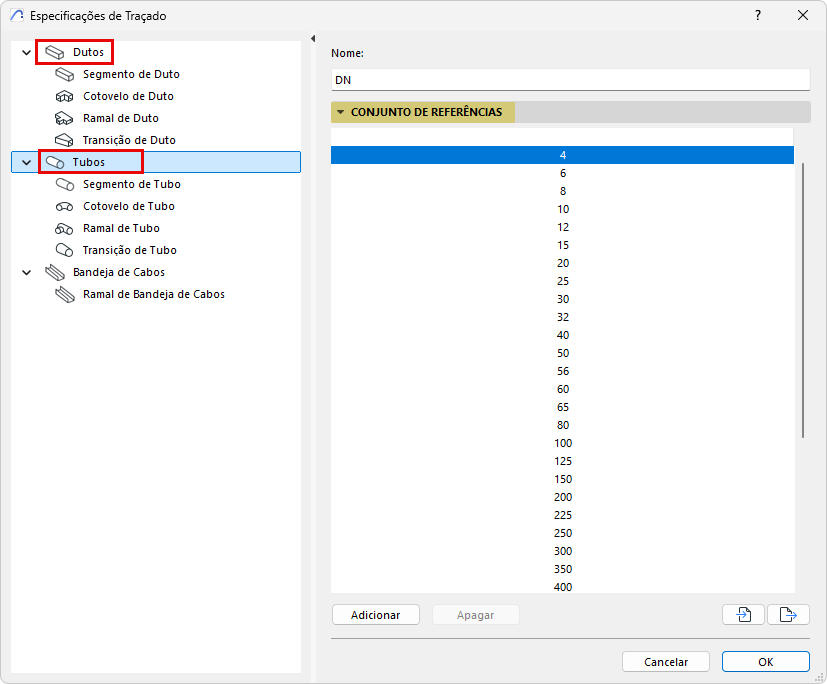Click the import reference set icon button
This screenshot has height=684, width=827.
coord(743,614)
